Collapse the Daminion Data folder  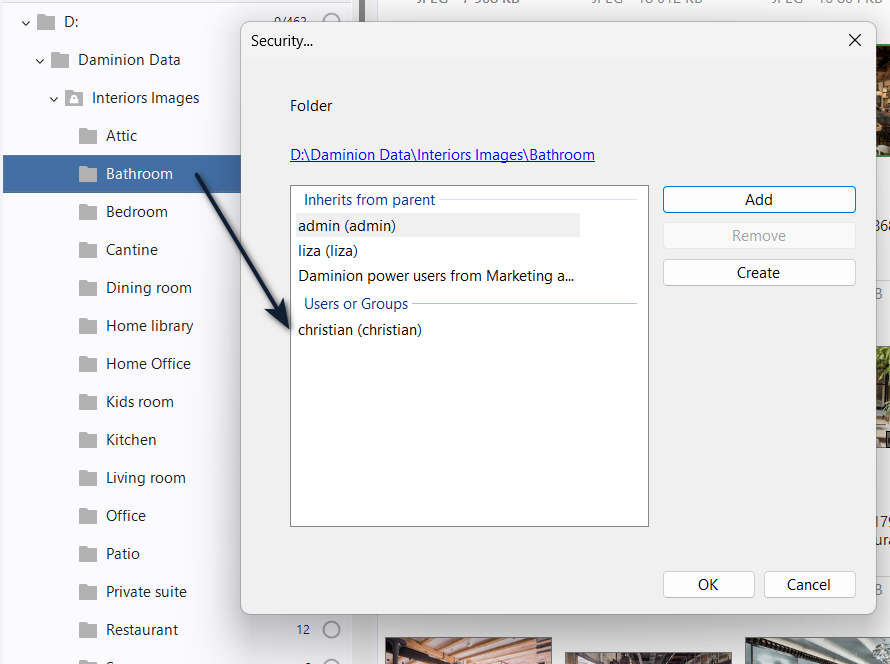(40, 60)
